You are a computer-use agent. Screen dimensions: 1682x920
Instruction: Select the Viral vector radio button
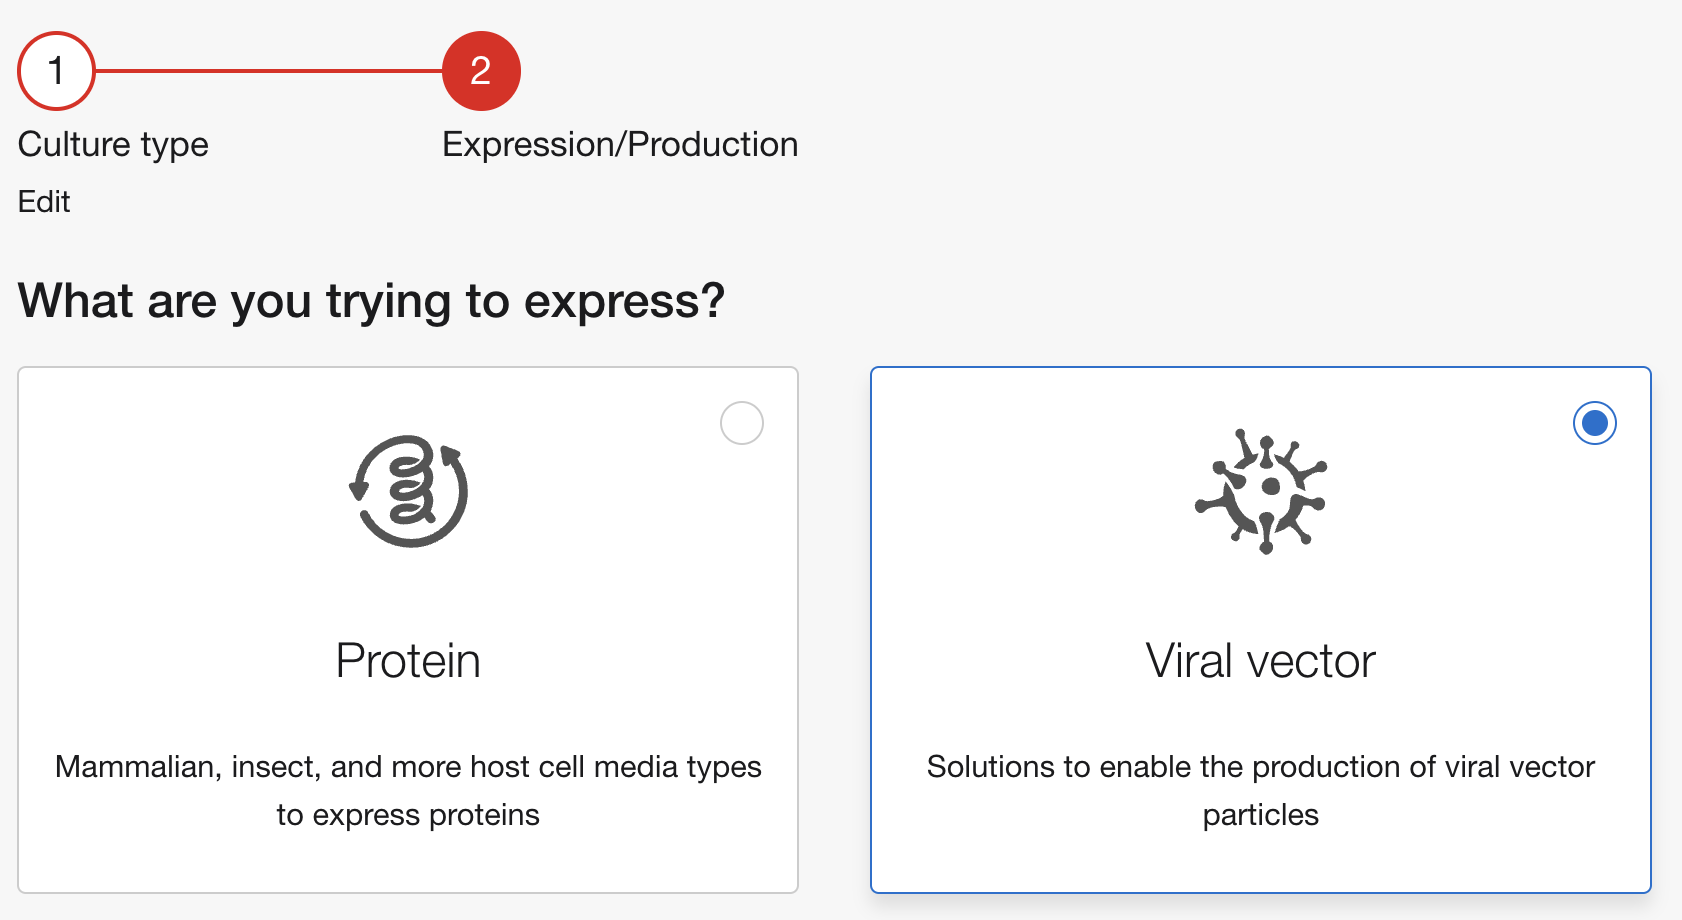[1595, 423]
